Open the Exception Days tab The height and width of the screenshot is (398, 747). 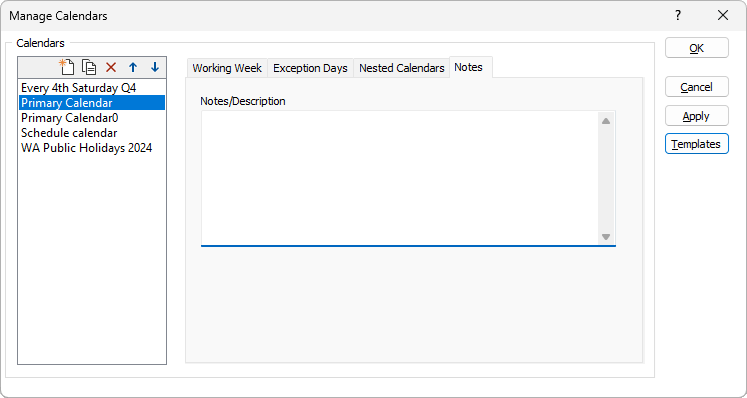click(310, 68)
